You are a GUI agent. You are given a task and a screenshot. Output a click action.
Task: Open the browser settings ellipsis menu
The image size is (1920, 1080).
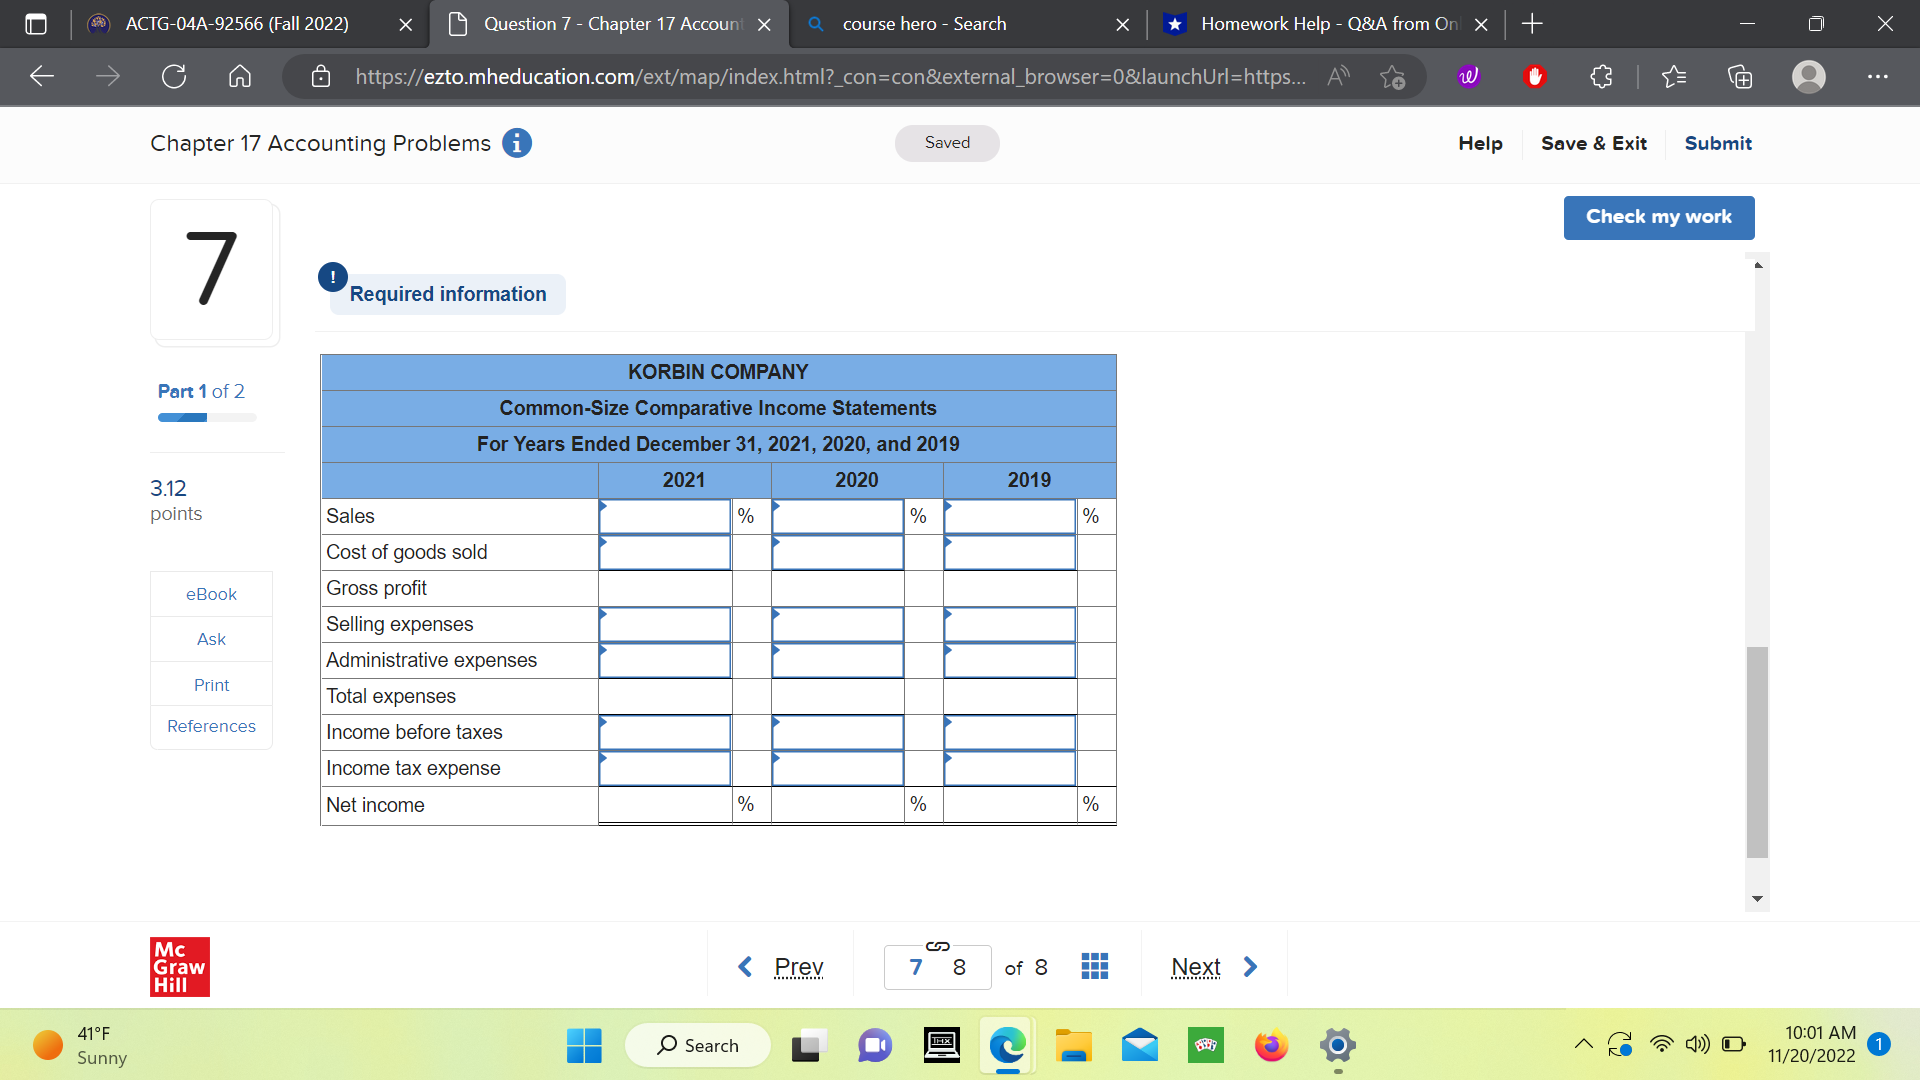click(x=1878, y=76)
